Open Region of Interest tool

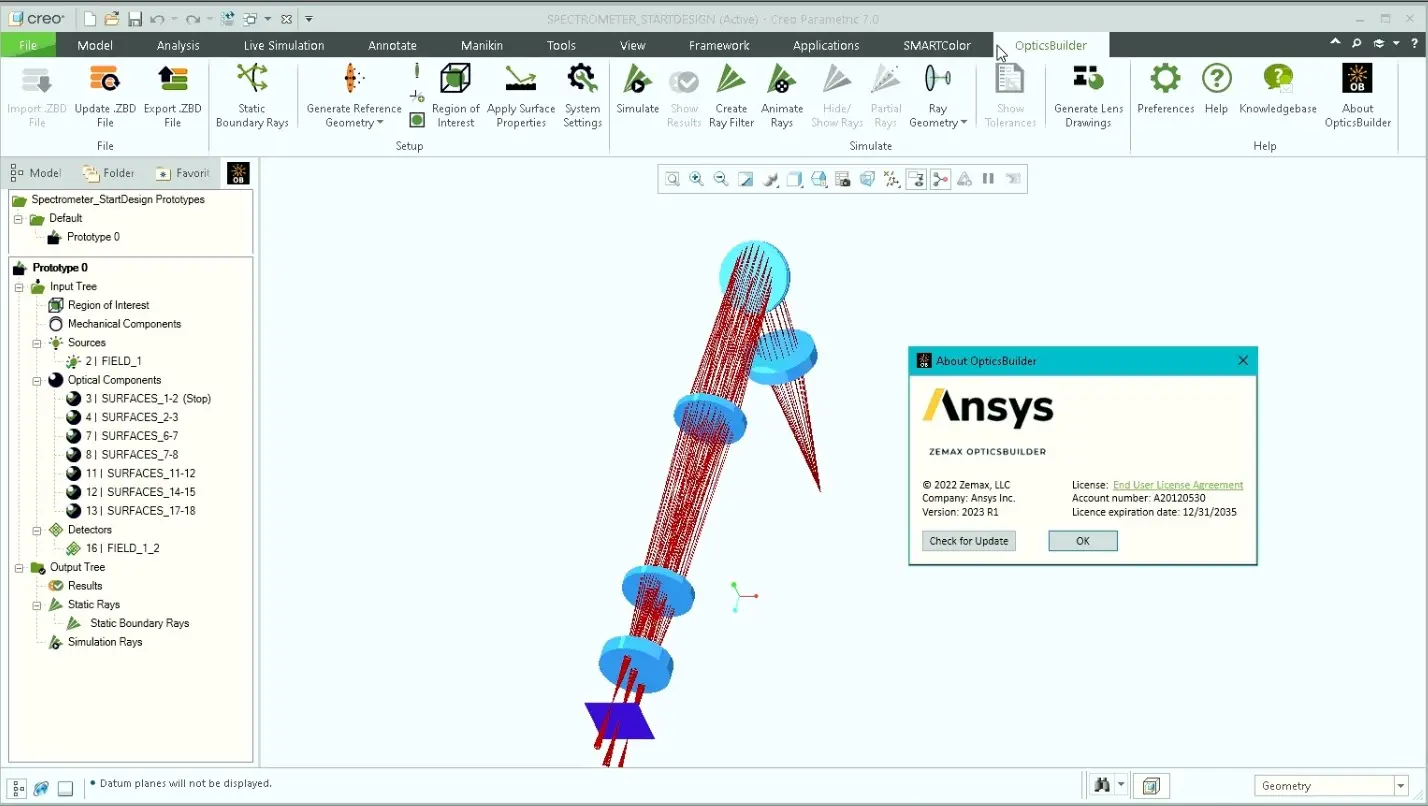click(x=455, y=96)
